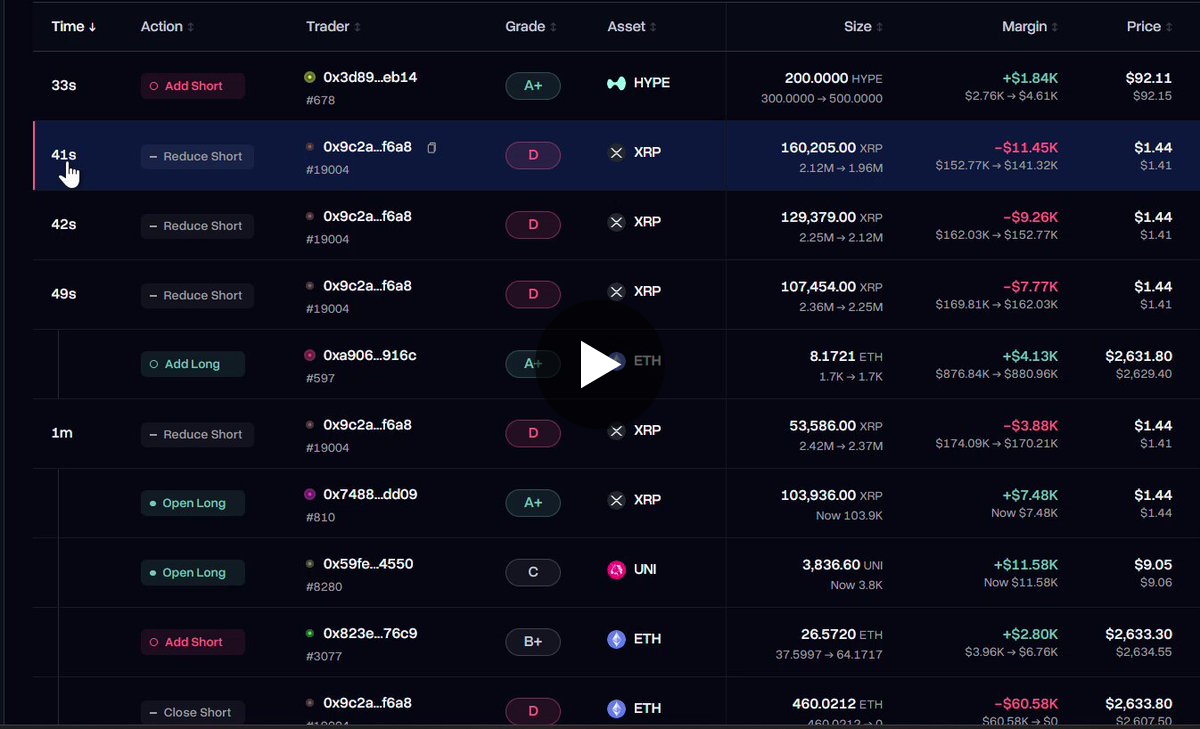This screenshot has height=729, width=1200.
Task: Click the Reduce Short badge in 49s row
Action: [x=197, y=295]
